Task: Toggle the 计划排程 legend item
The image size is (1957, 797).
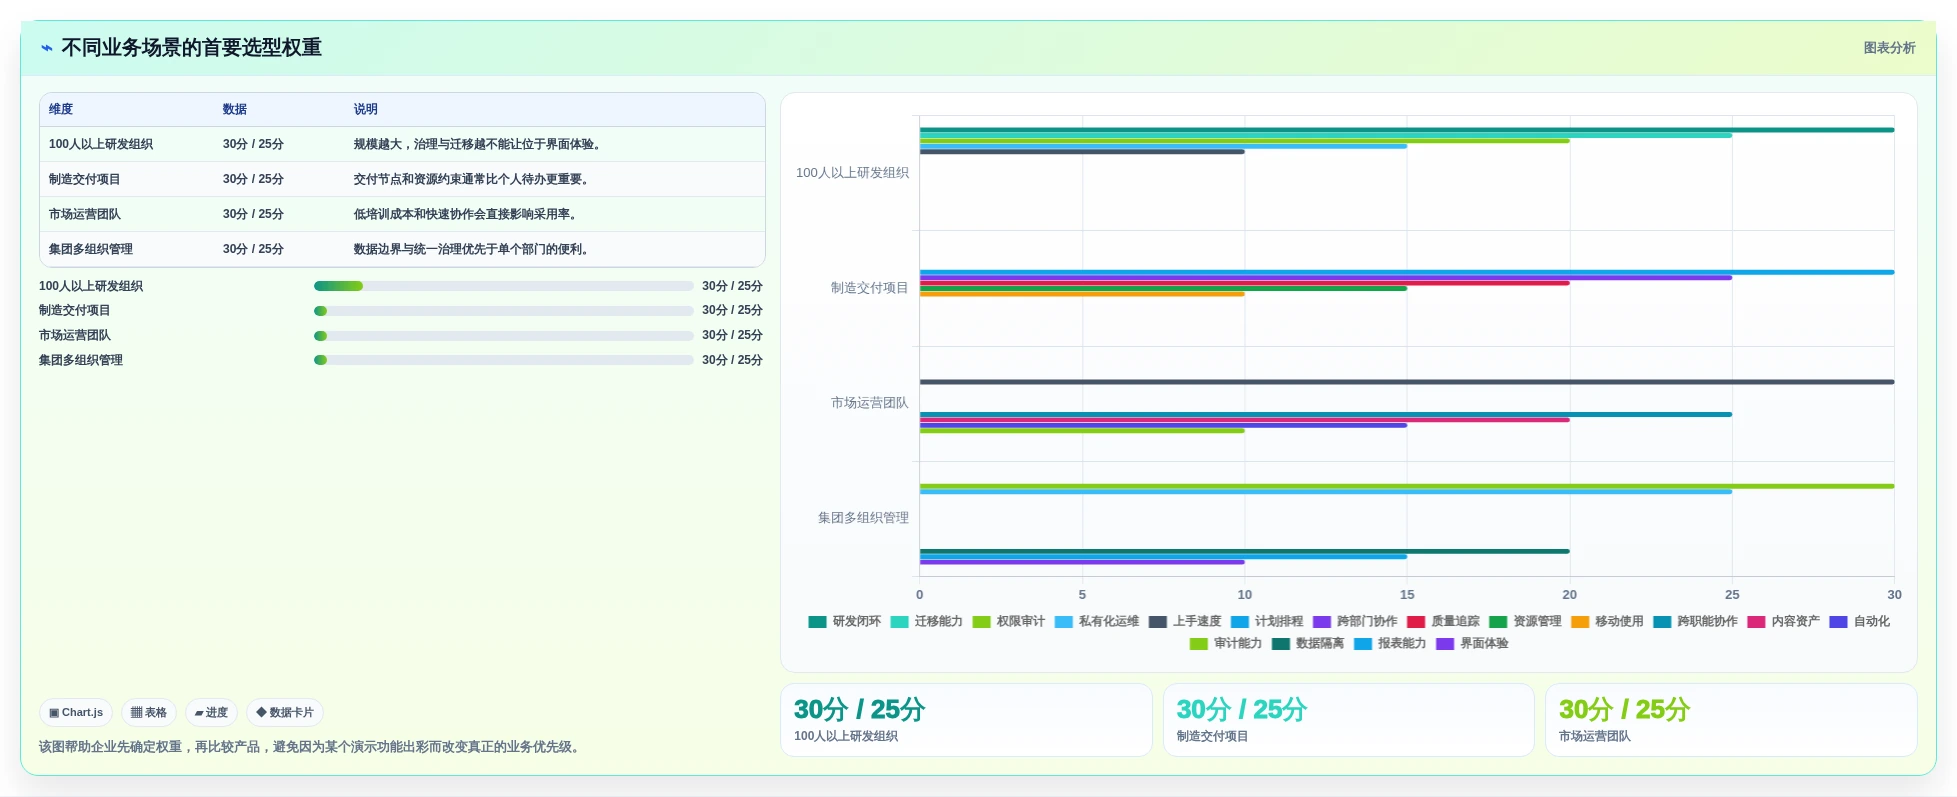Action: [1267, 622]
